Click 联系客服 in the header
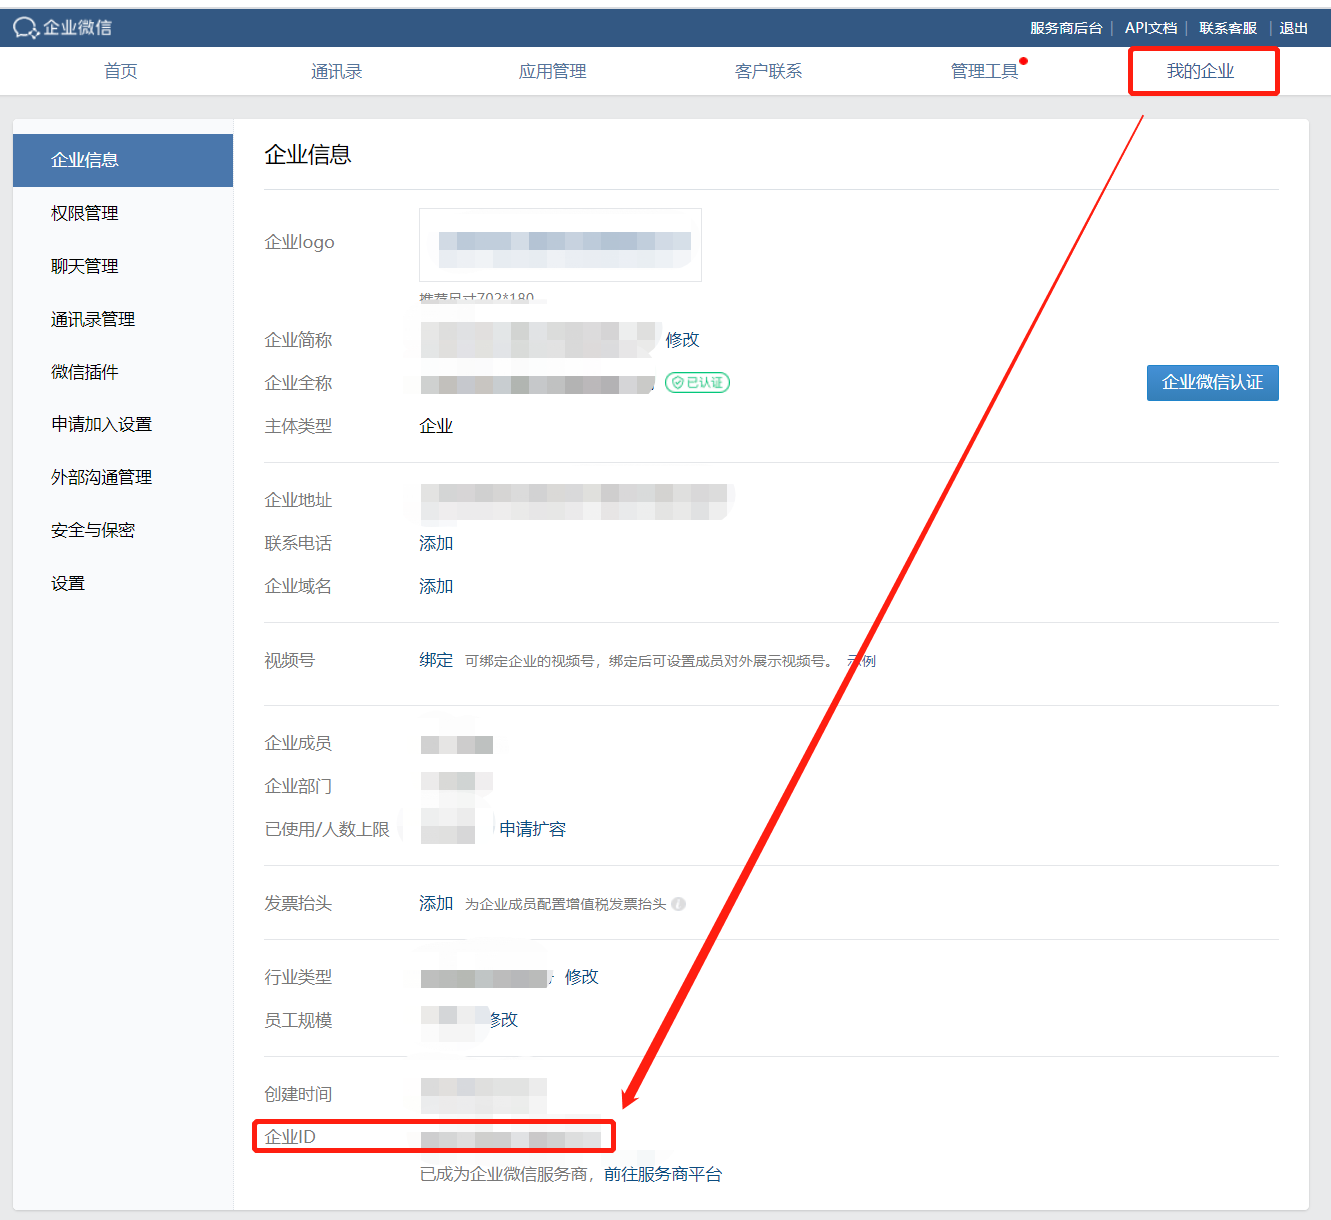This screenshot has height=1220, width=1331. click(x=1228, y=28)
